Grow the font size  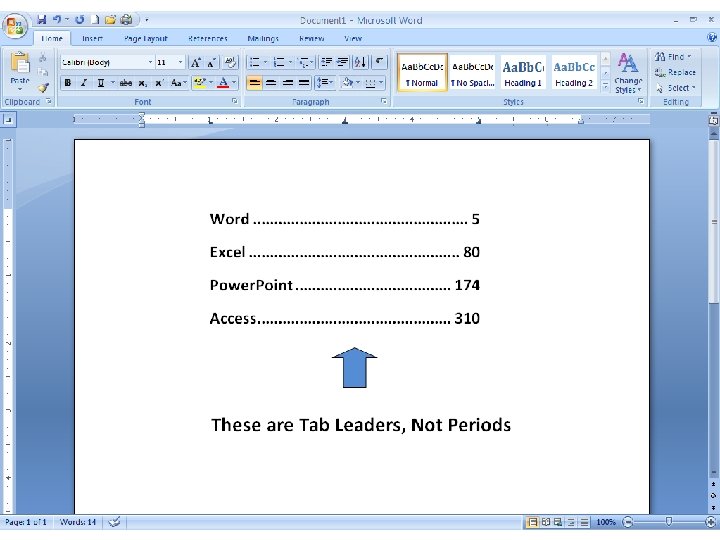pos(196,62)
